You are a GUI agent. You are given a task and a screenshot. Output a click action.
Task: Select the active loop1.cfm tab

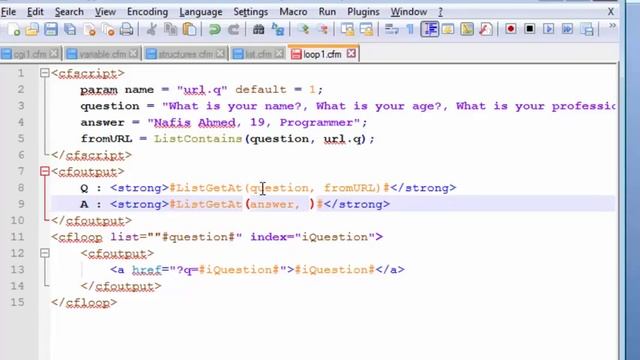point(322,54)
